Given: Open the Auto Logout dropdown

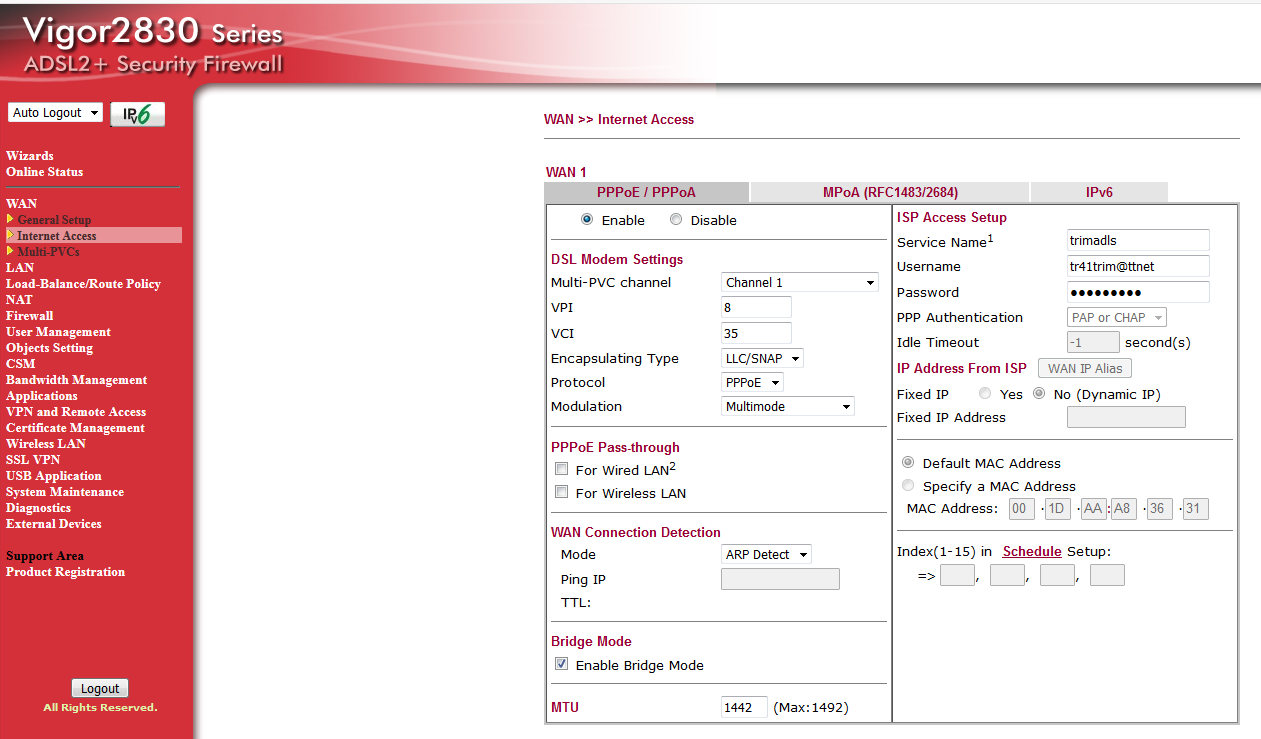Looking at the screenshot, I should 55,113.
